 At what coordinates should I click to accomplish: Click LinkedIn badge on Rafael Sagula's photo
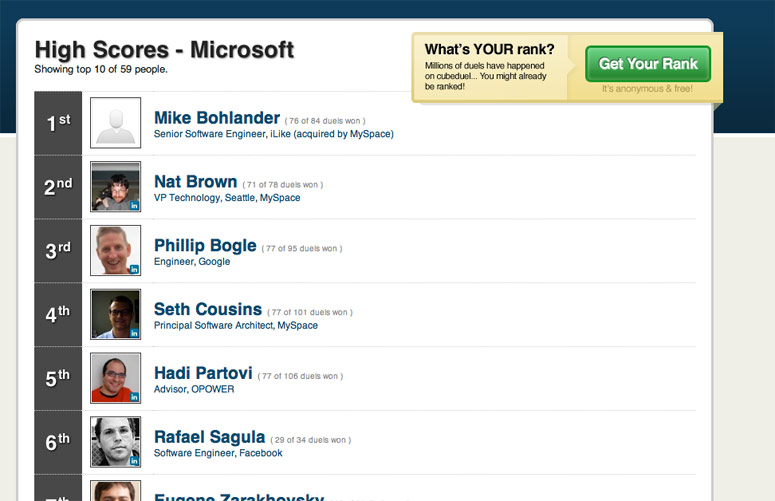click(133, 461)
